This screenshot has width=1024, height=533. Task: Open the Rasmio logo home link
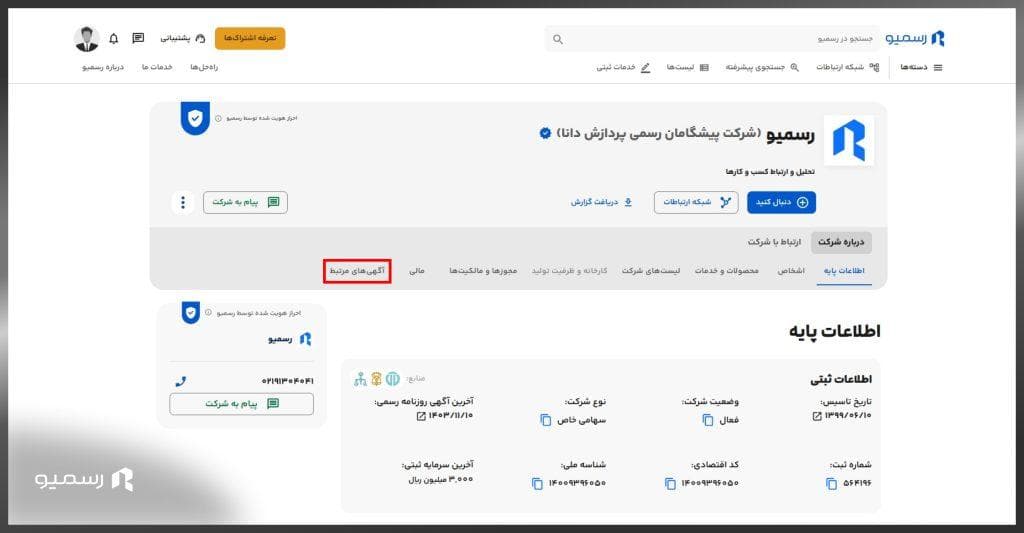coord(914,39)
